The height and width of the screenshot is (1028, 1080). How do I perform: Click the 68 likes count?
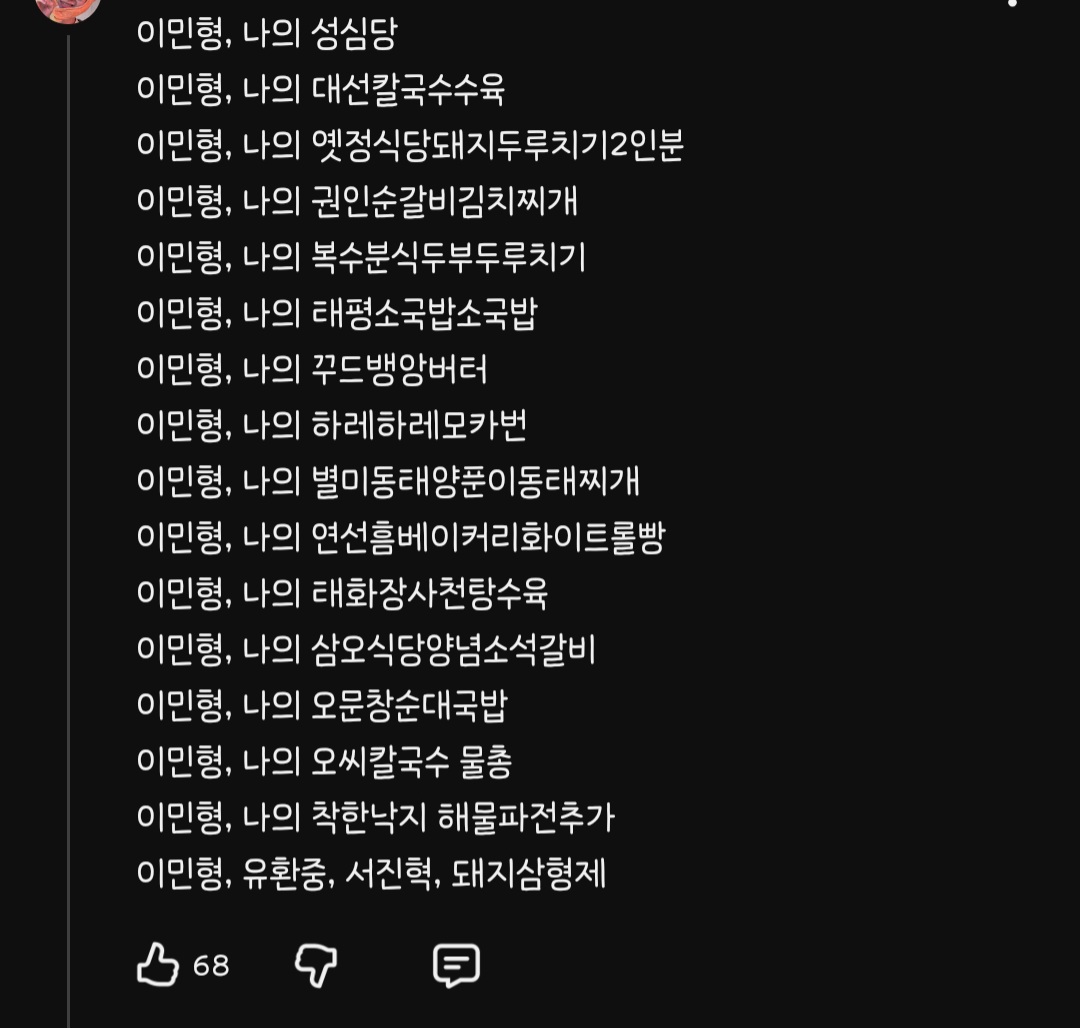(211, 966)
